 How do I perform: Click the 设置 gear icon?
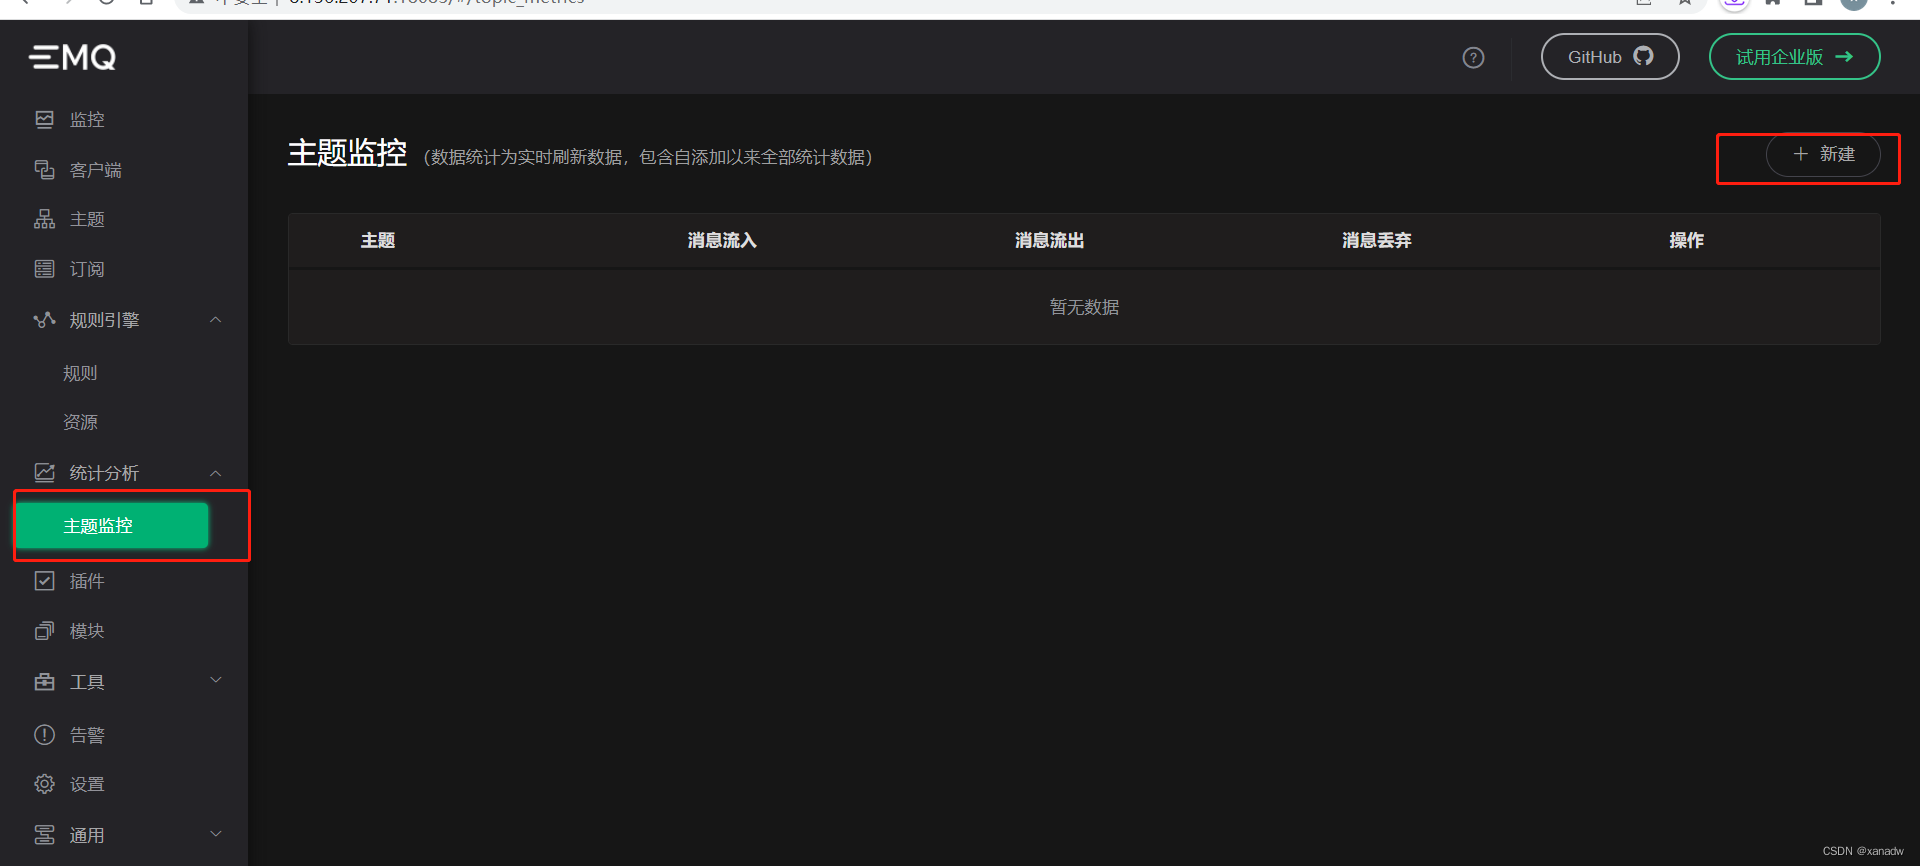(44, 784)
